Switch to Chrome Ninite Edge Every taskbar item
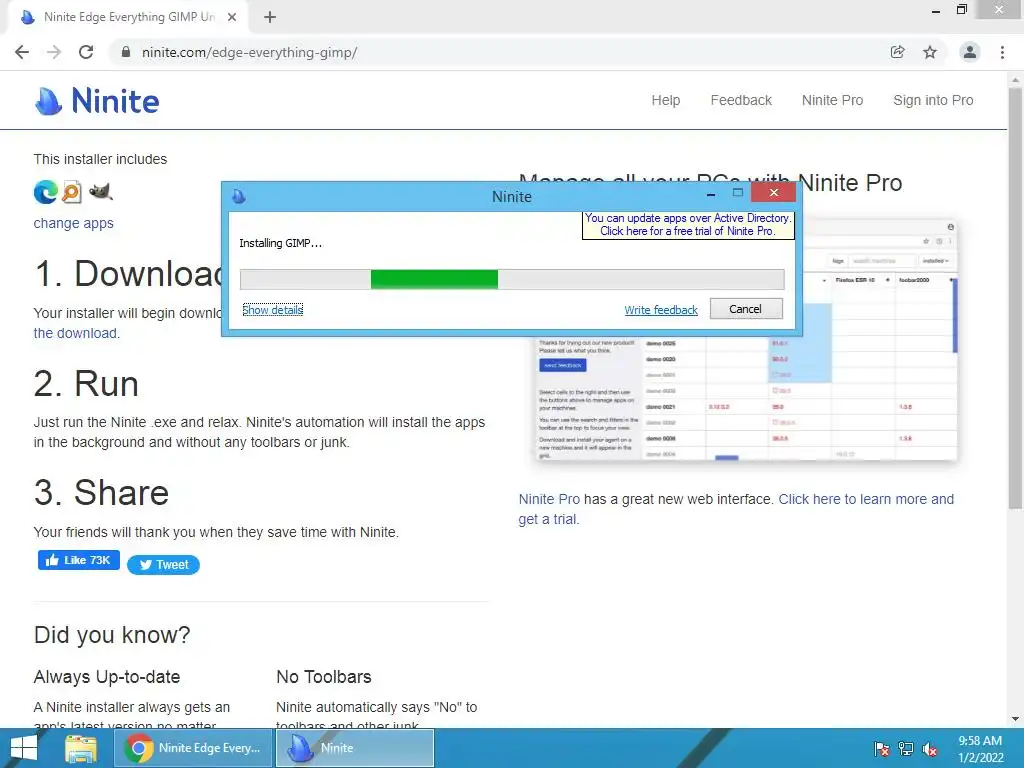 [x=193, y=748]
